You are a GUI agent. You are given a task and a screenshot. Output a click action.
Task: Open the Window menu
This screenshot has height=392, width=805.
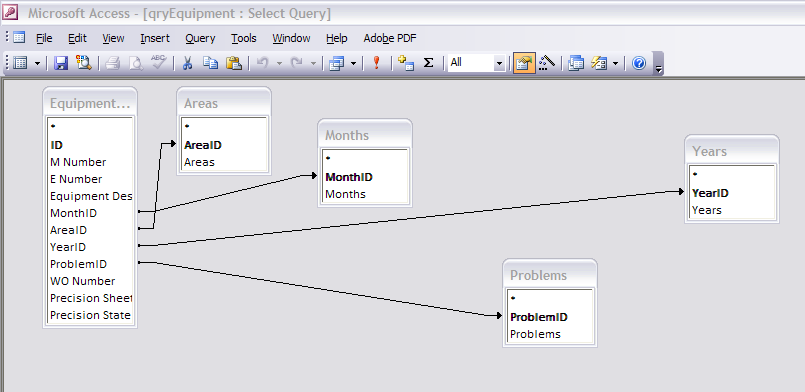(x=291, y=38)
